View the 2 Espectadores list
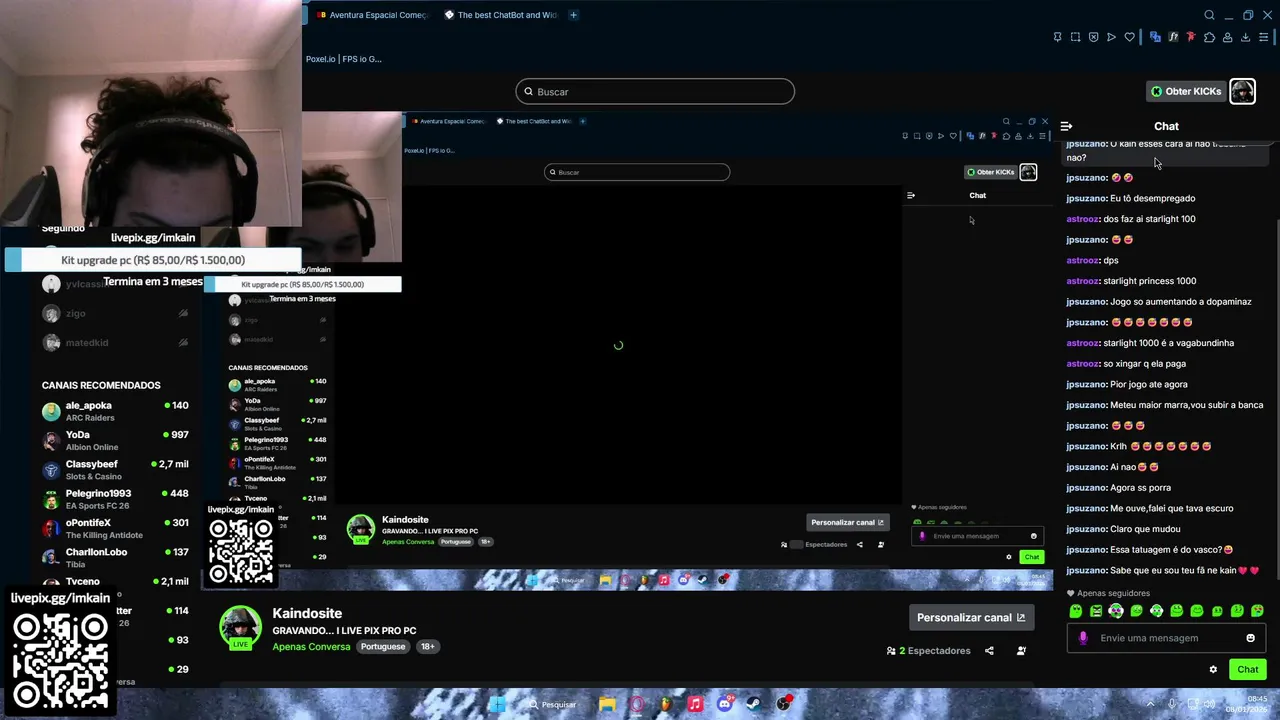The height and width of the screenshot is (720, 1280). click(928, 651)
